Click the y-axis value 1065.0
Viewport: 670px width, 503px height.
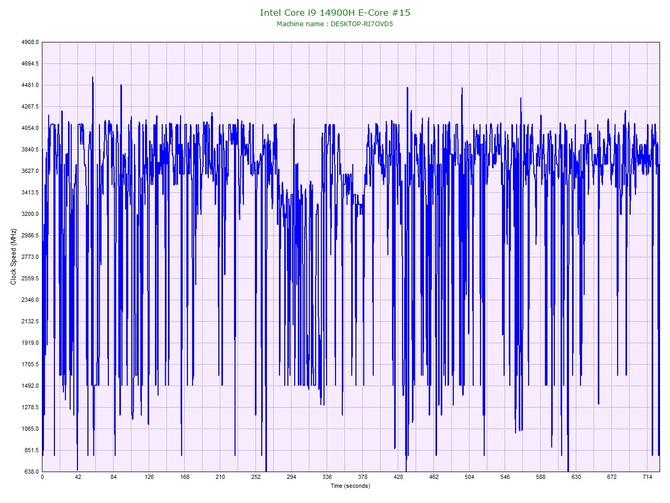tap(30, 429)
